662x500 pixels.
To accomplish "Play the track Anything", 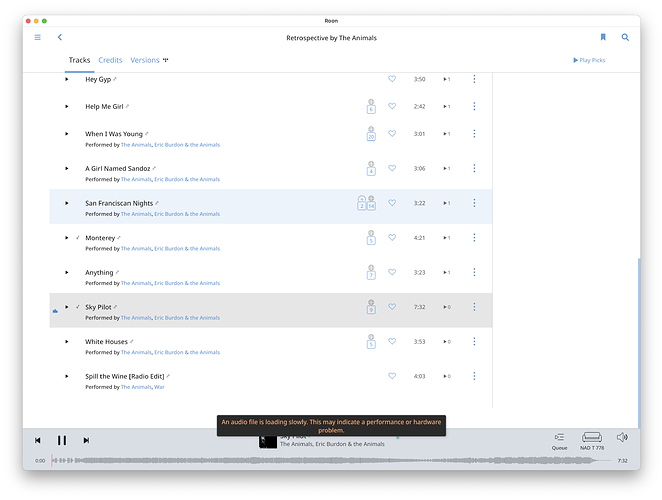I will pyautogui.click(x=67, y=272).
